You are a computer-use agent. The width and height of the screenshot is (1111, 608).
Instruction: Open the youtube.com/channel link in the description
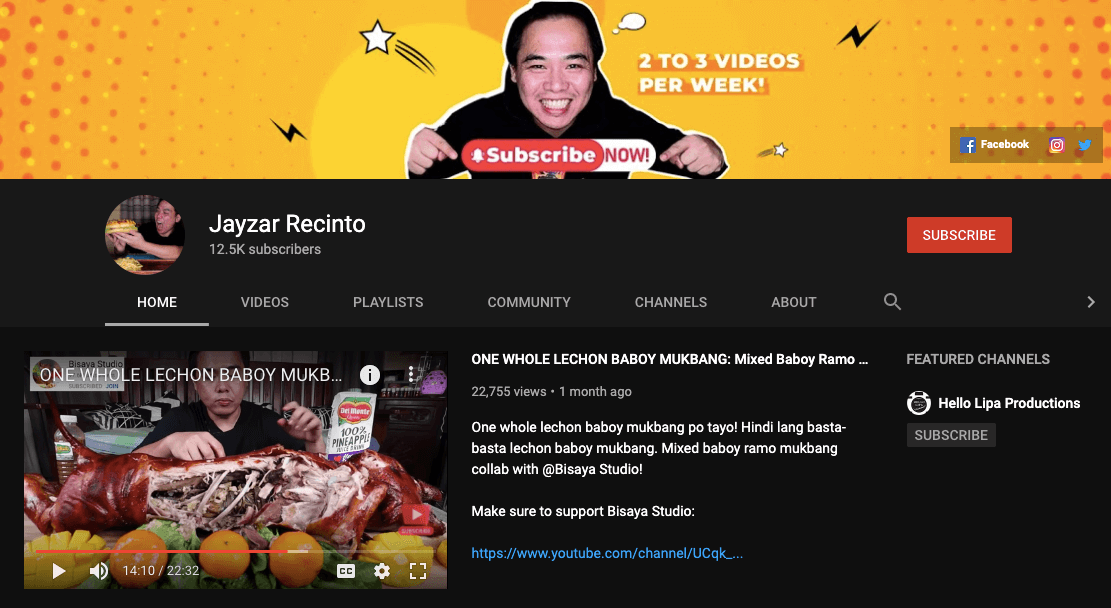pyautogui.click(x=607, y=553)
